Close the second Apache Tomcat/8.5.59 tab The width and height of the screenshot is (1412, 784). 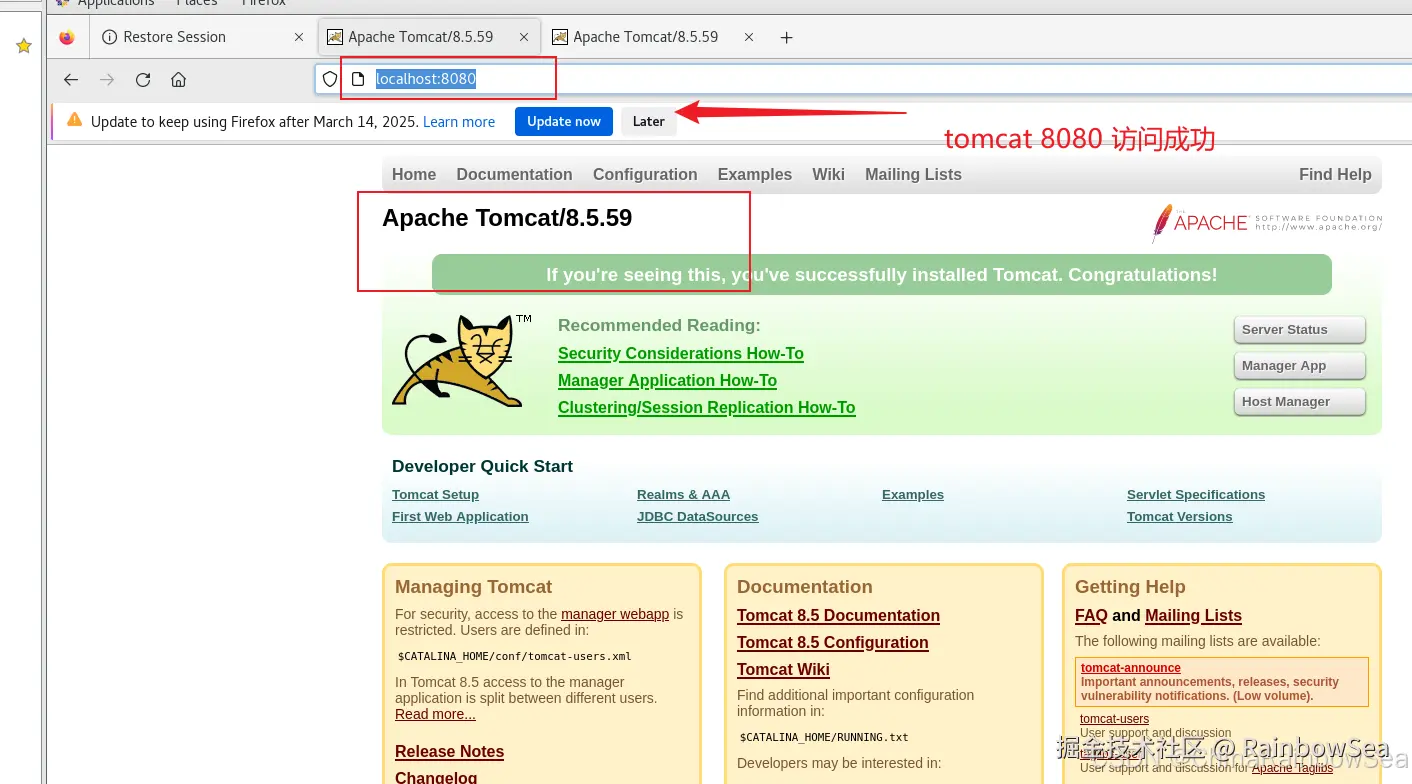click(749, 37)
